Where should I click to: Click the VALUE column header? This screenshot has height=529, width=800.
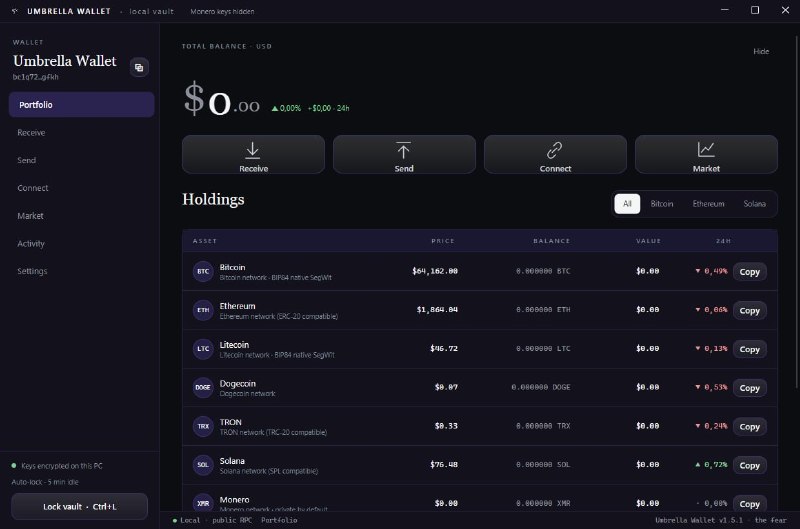(x=648, y=241)
